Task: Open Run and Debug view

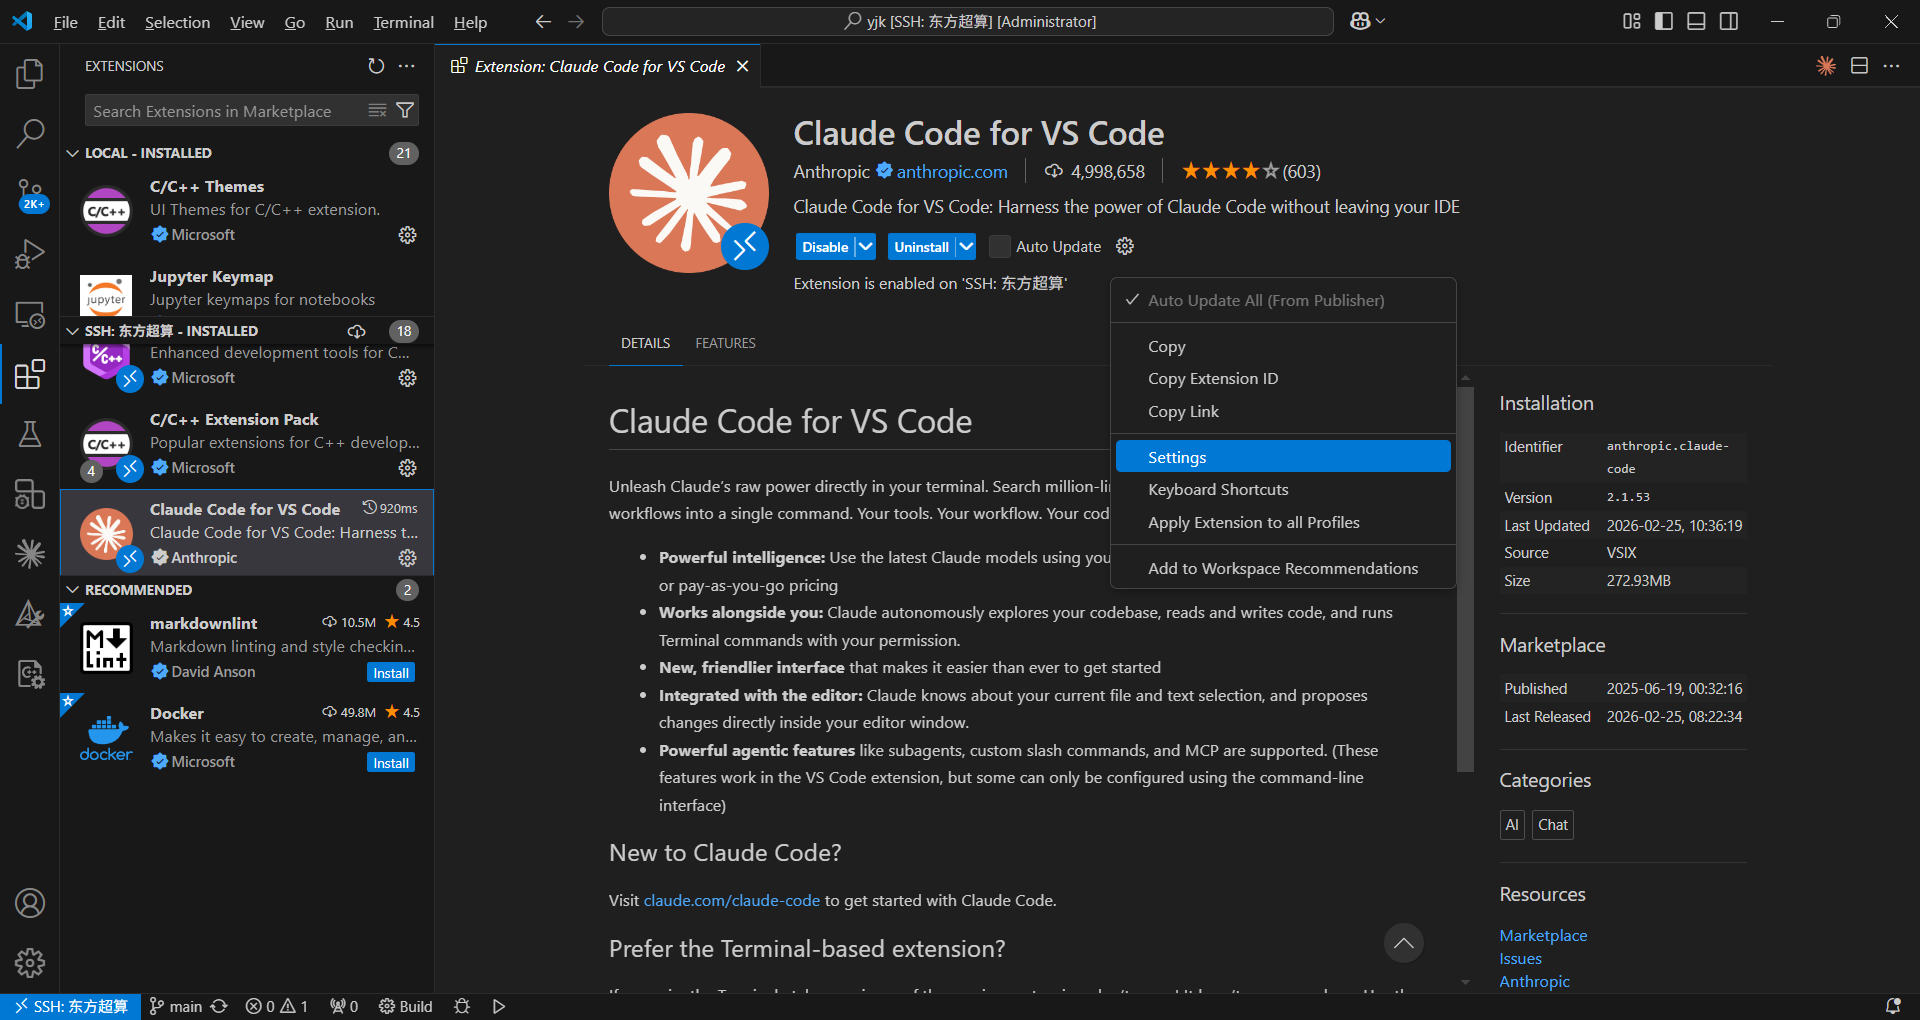Action: 30,254
